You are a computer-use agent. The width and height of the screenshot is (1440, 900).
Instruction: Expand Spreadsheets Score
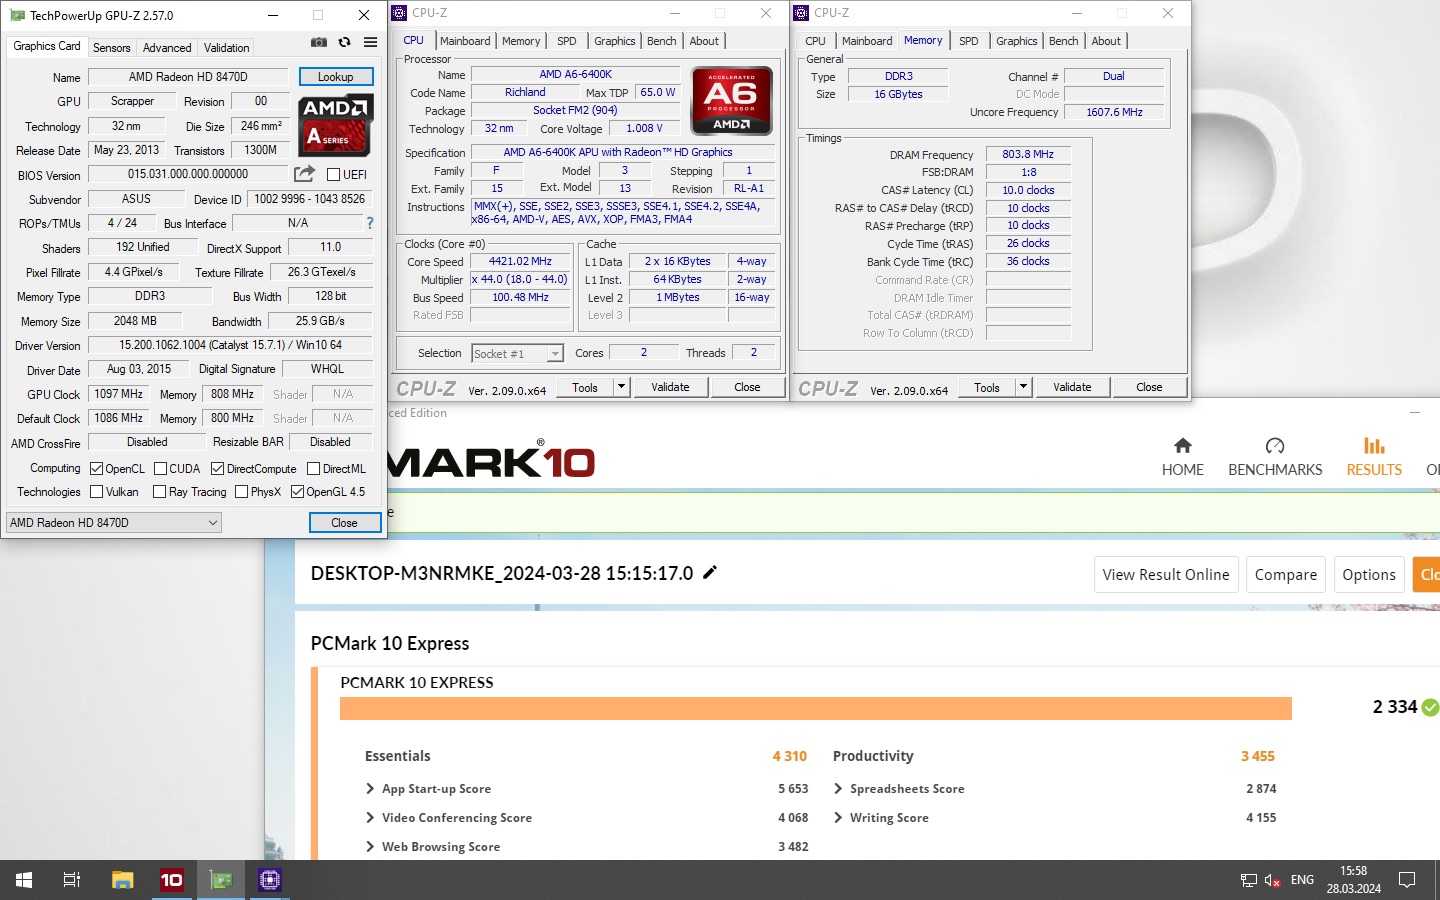point(838,789)
